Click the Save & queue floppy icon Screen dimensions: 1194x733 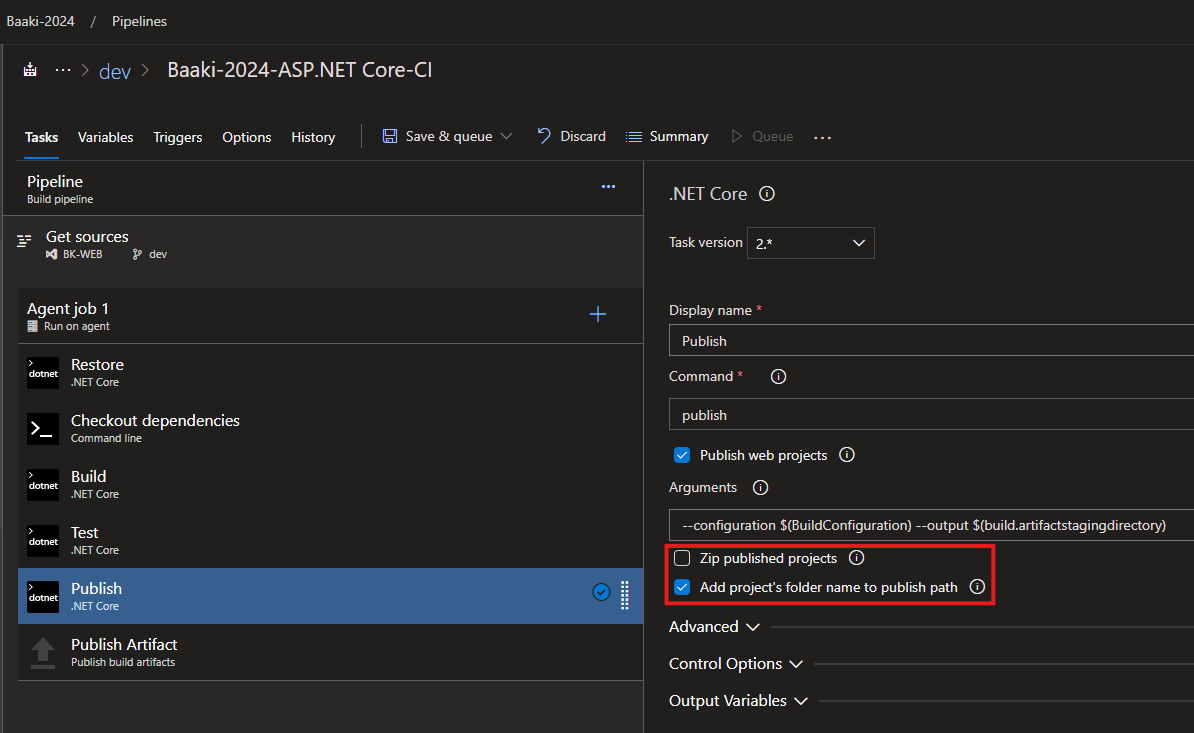pyautogui.click(x=390, y=136)
